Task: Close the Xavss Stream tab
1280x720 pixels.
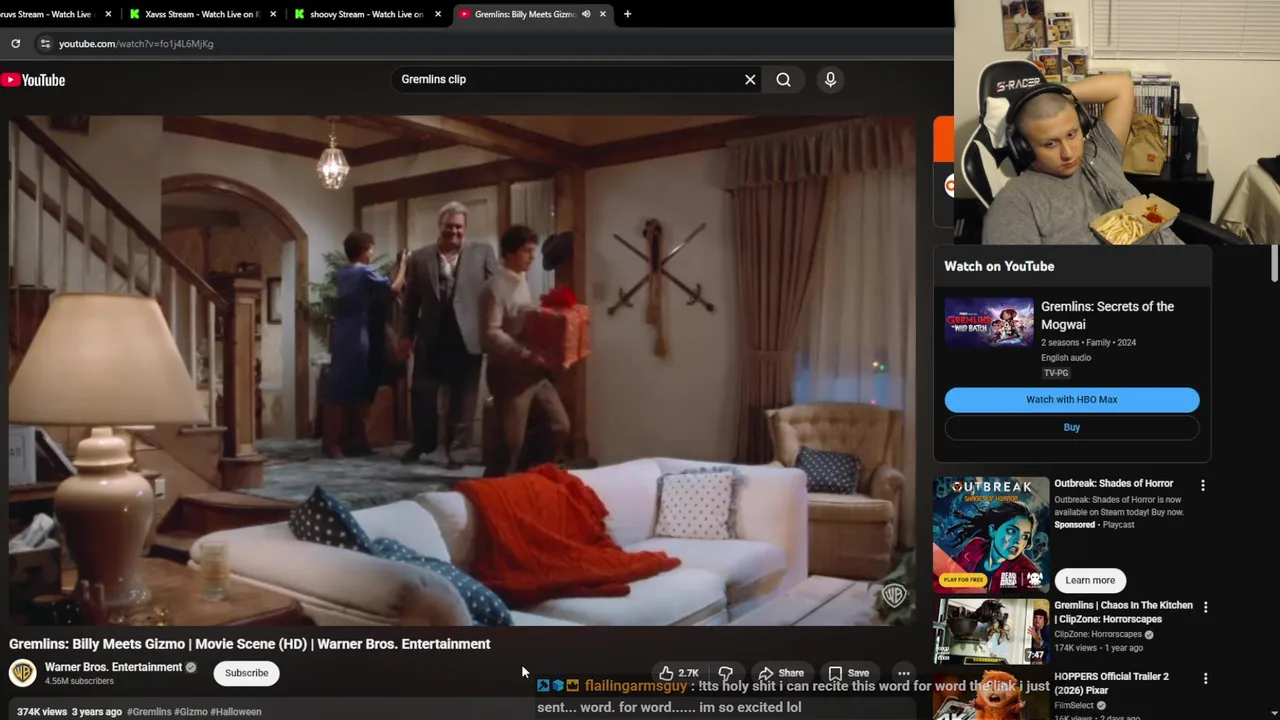Action: (x=273, y=14)
